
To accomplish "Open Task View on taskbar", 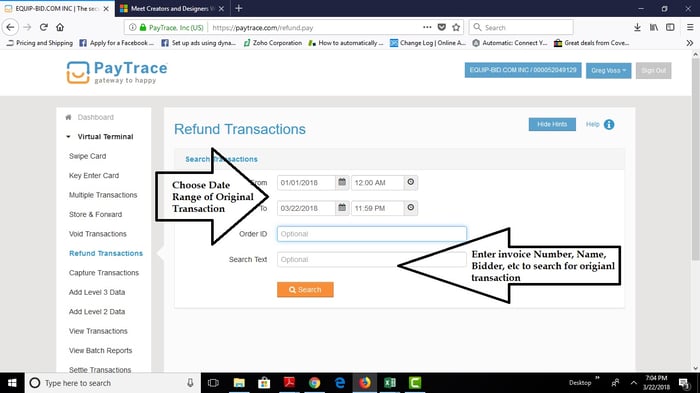I will [x=213, y=383].
